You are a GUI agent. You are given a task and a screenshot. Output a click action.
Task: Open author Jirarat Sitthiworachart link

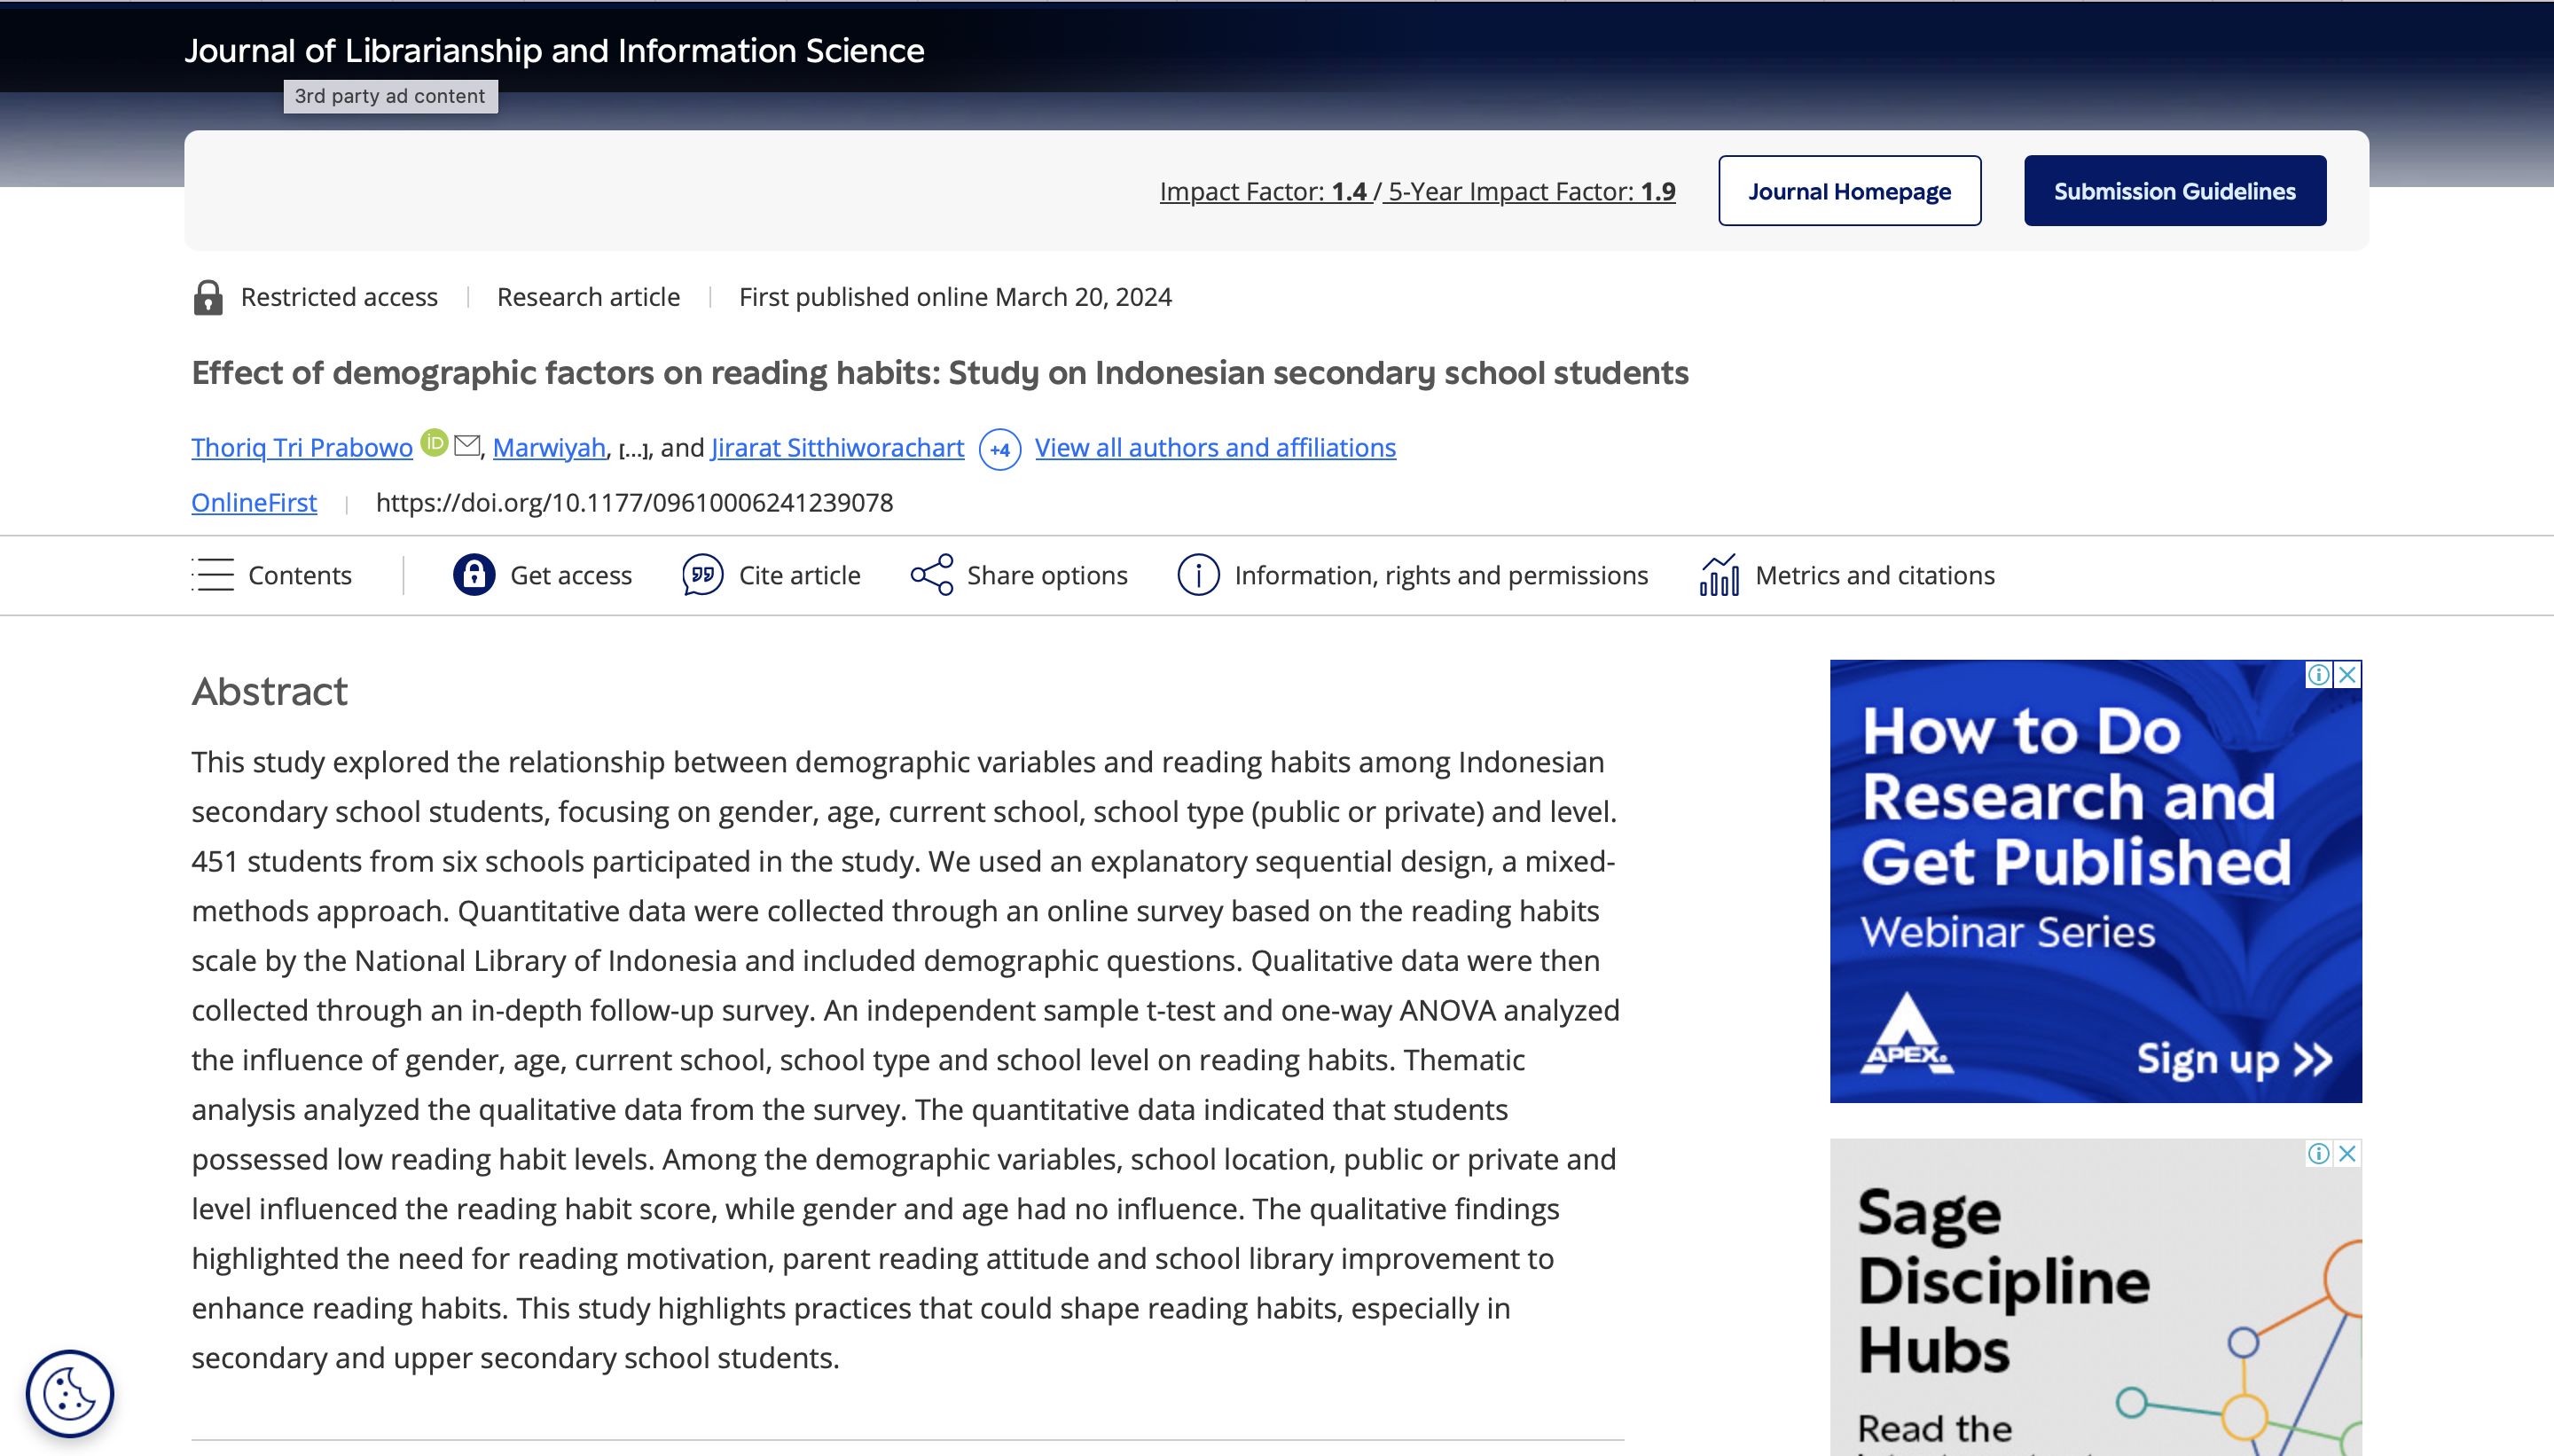point(837,448)
